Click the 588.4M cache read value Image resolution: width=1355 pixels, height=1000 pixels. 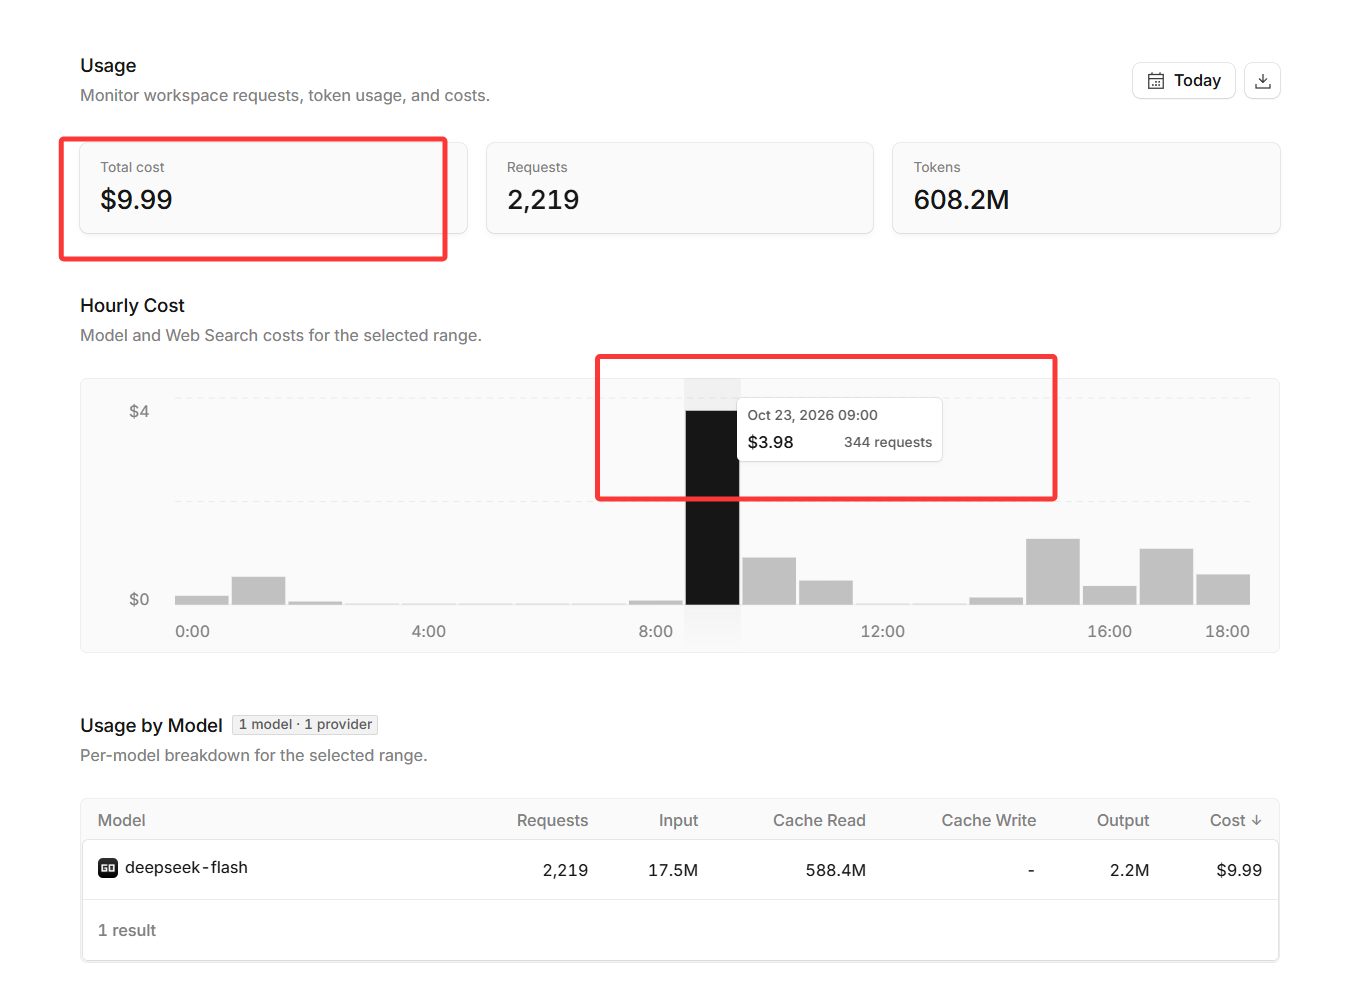tap(836, 870)
